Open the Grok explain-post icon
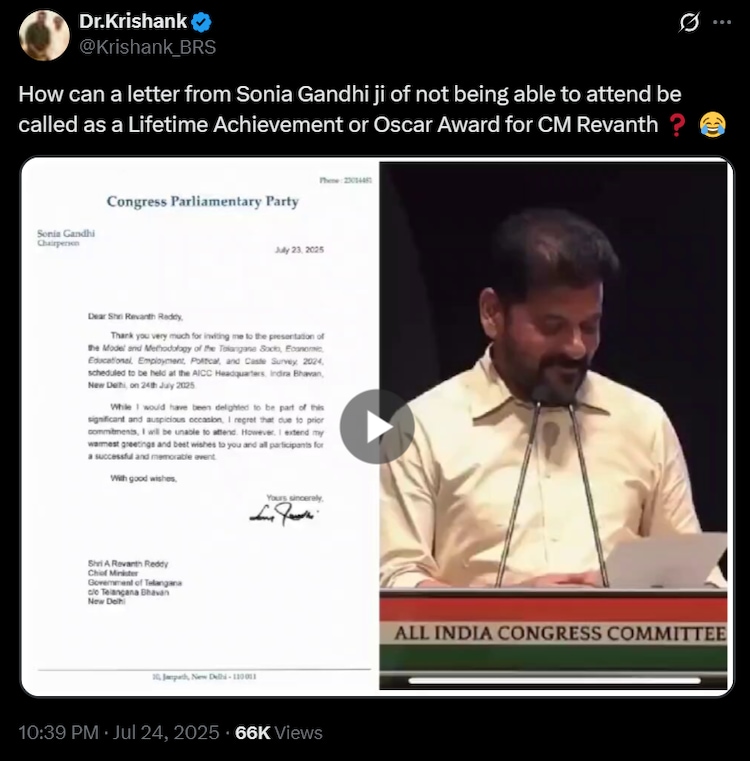 [689, 22]
